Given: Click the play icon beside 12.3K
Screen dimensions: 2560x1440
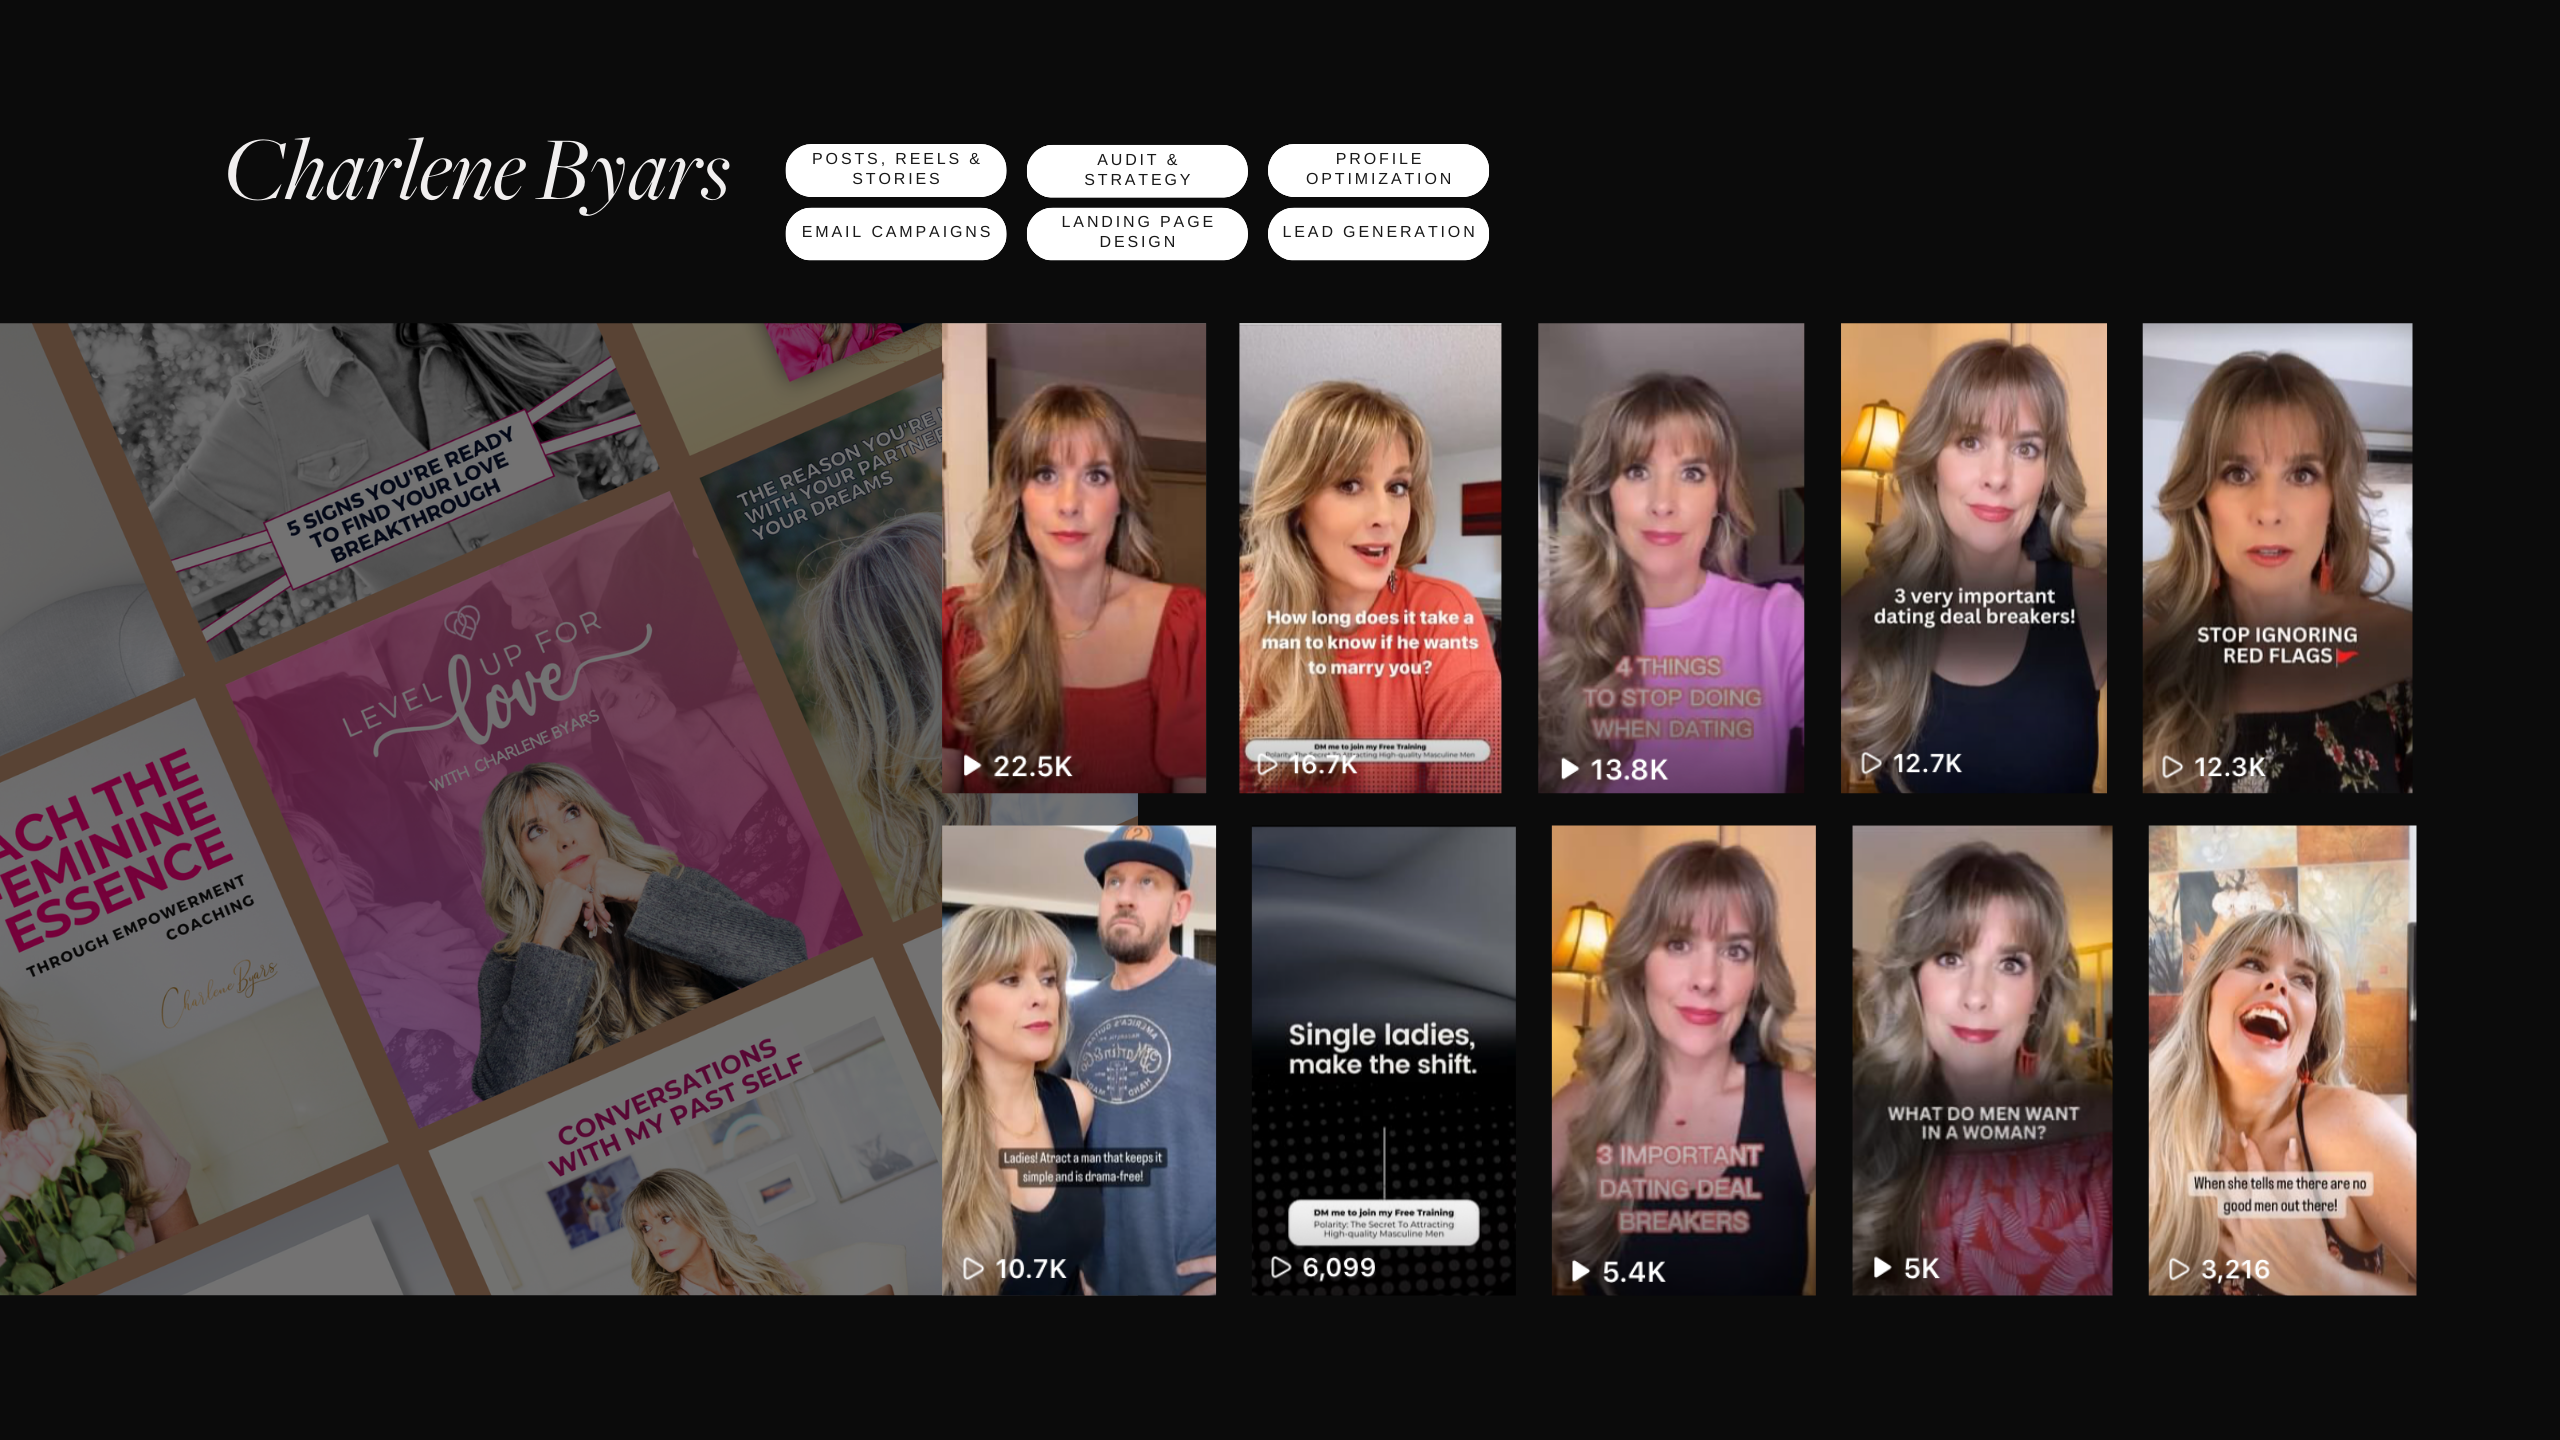Looking at the screenshot, I should point(2172,767).
